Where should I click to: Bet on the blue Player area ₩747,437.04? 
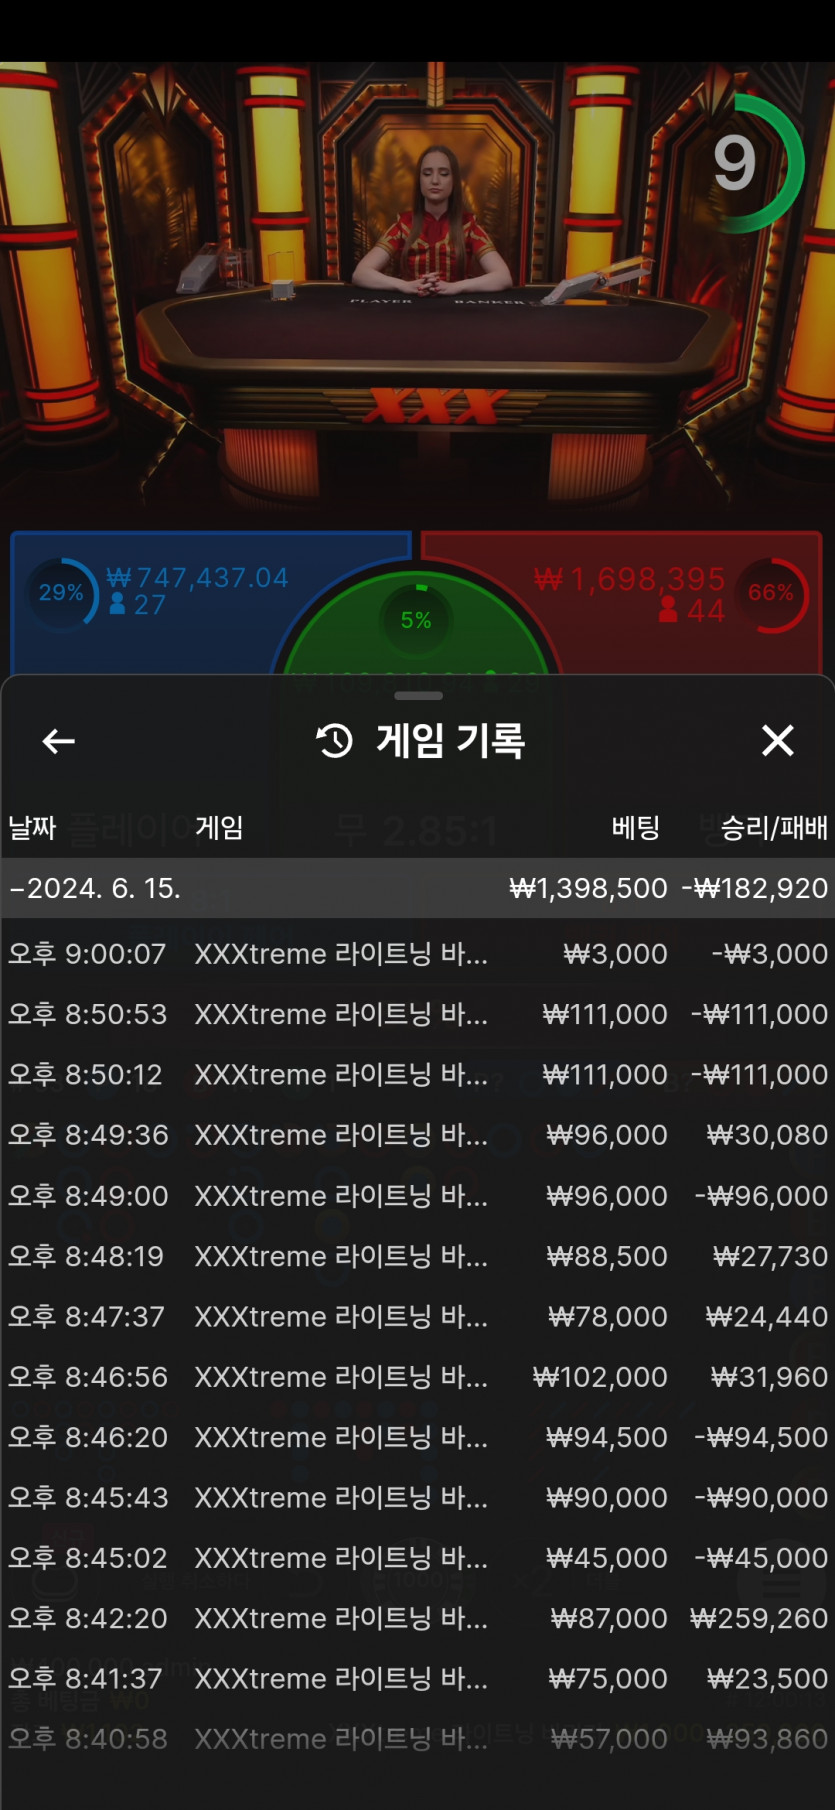(197, 578)
